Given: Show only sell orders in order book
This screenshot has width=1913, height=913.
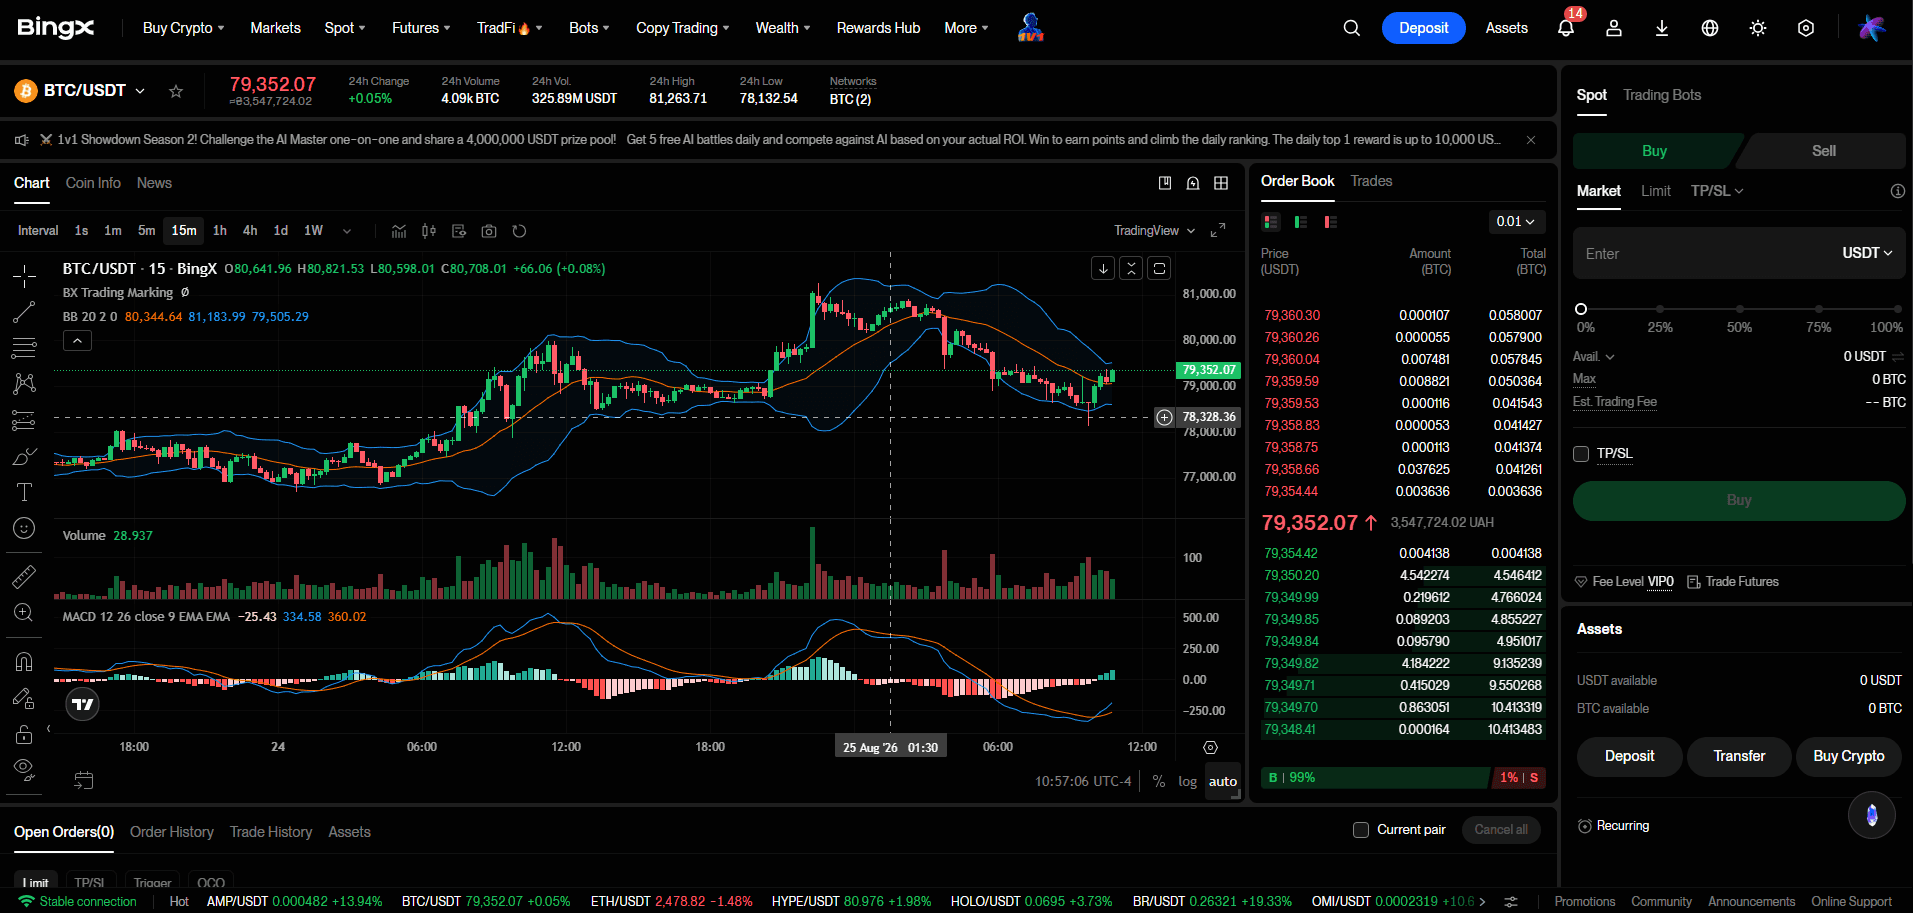Looking at the screenshot, I should [x=1330, y=222].
